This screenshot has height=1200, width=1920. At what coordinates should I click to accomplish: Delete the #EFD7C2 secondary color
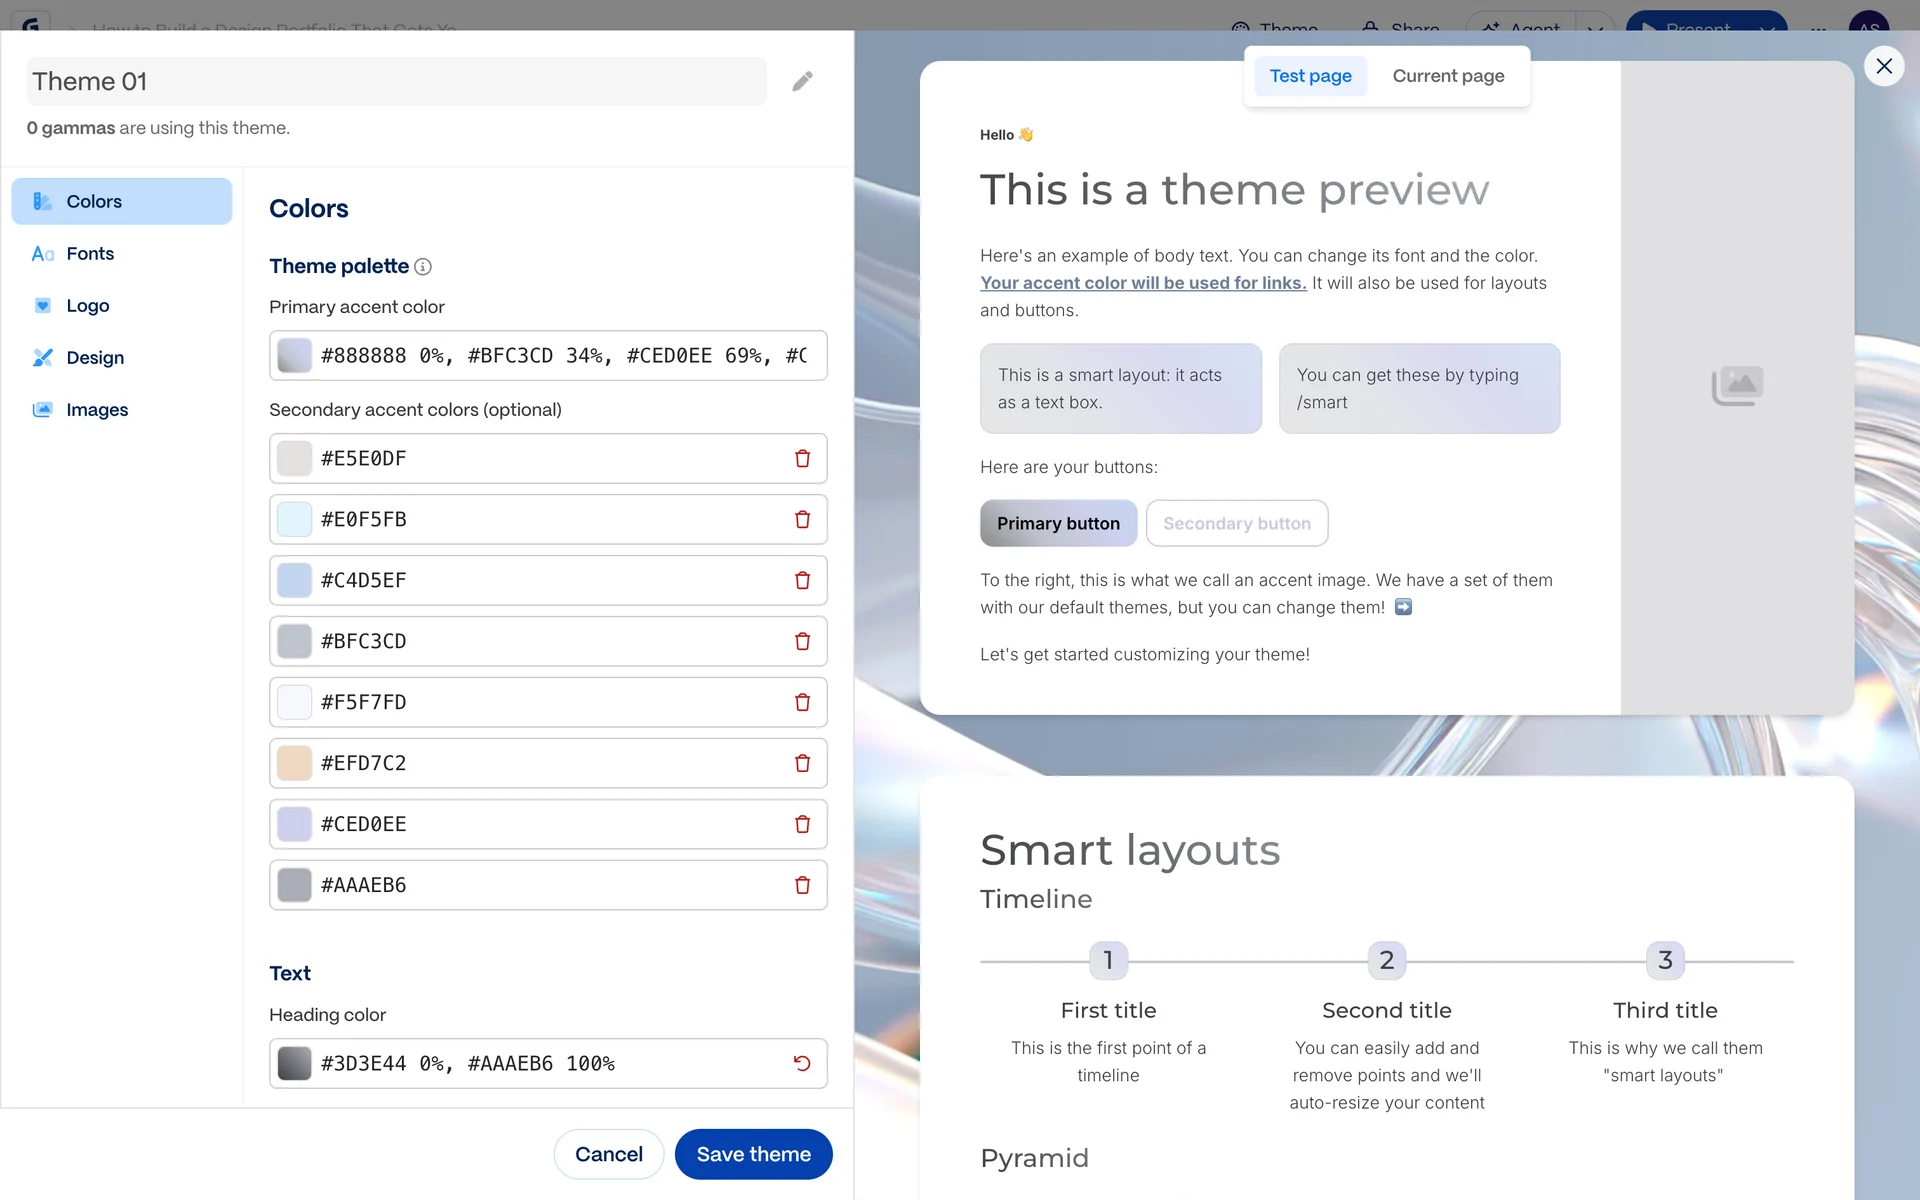pos(802,763)
